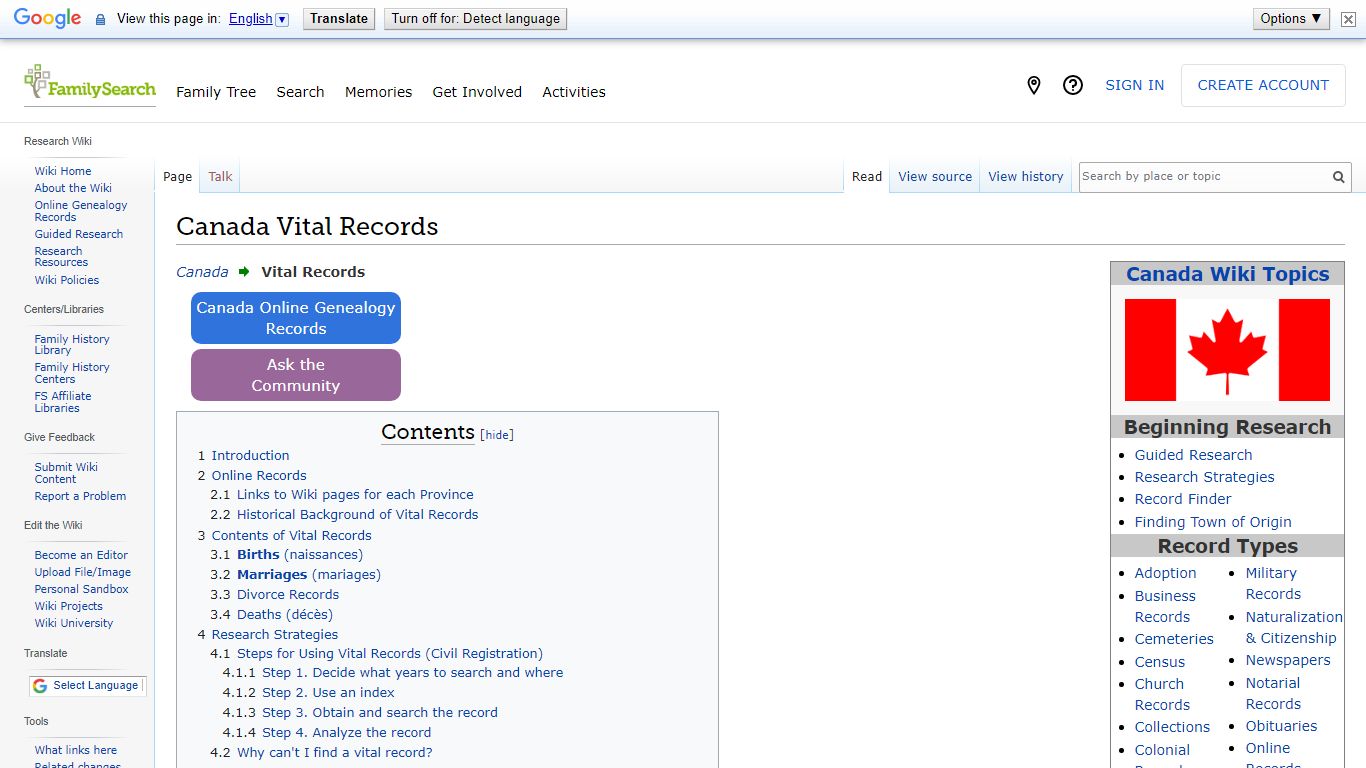Viewport: 1366px width, 768px height.
Task: Open the View source tab
Action: click(935, 177)
